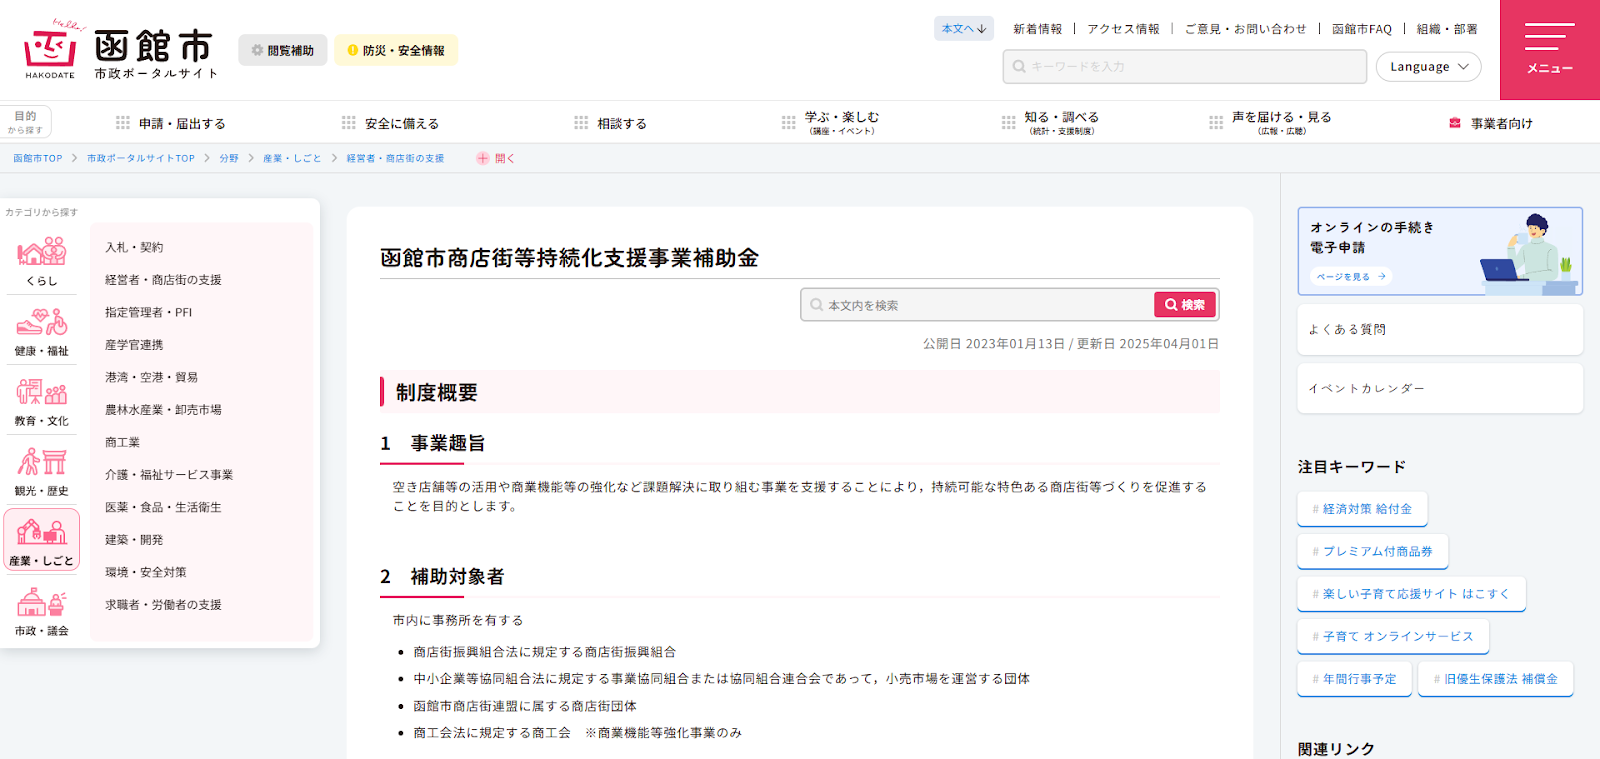The image size is (1600, 759).
Task: Click the Hakodate city logo
Action: click(x=120, y=49)
